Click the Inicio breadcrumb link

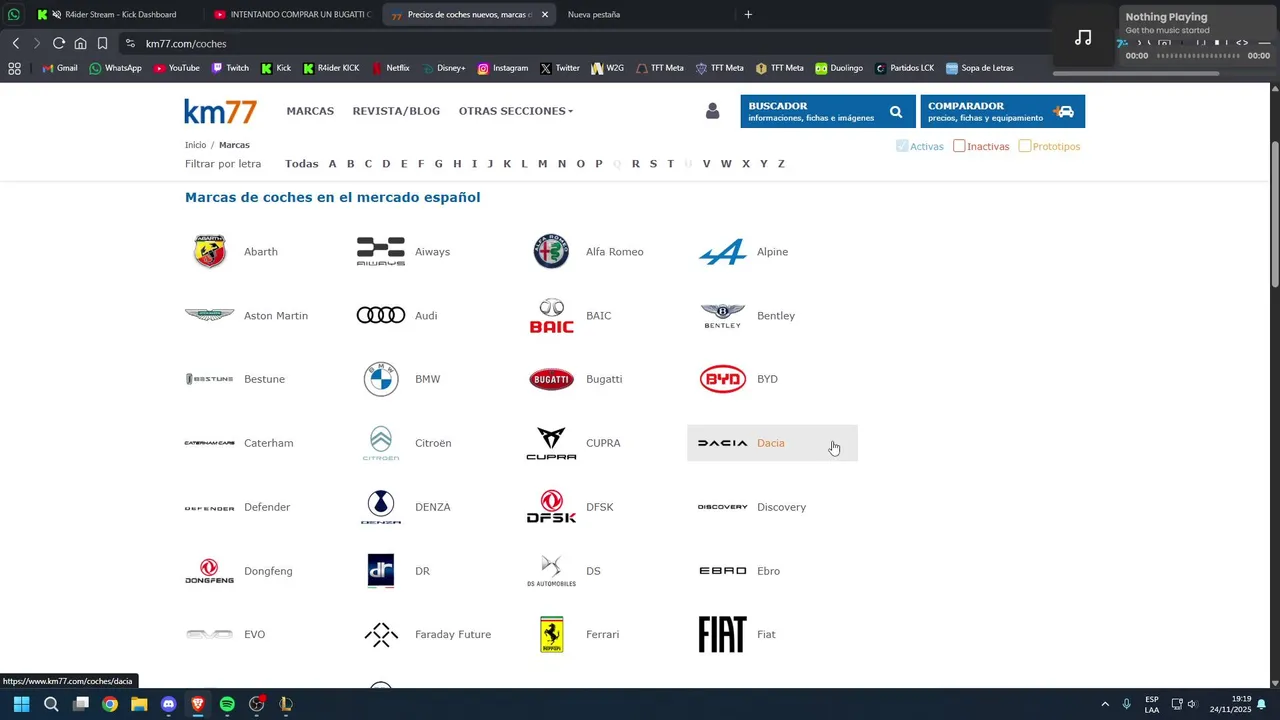pos(195,145)
